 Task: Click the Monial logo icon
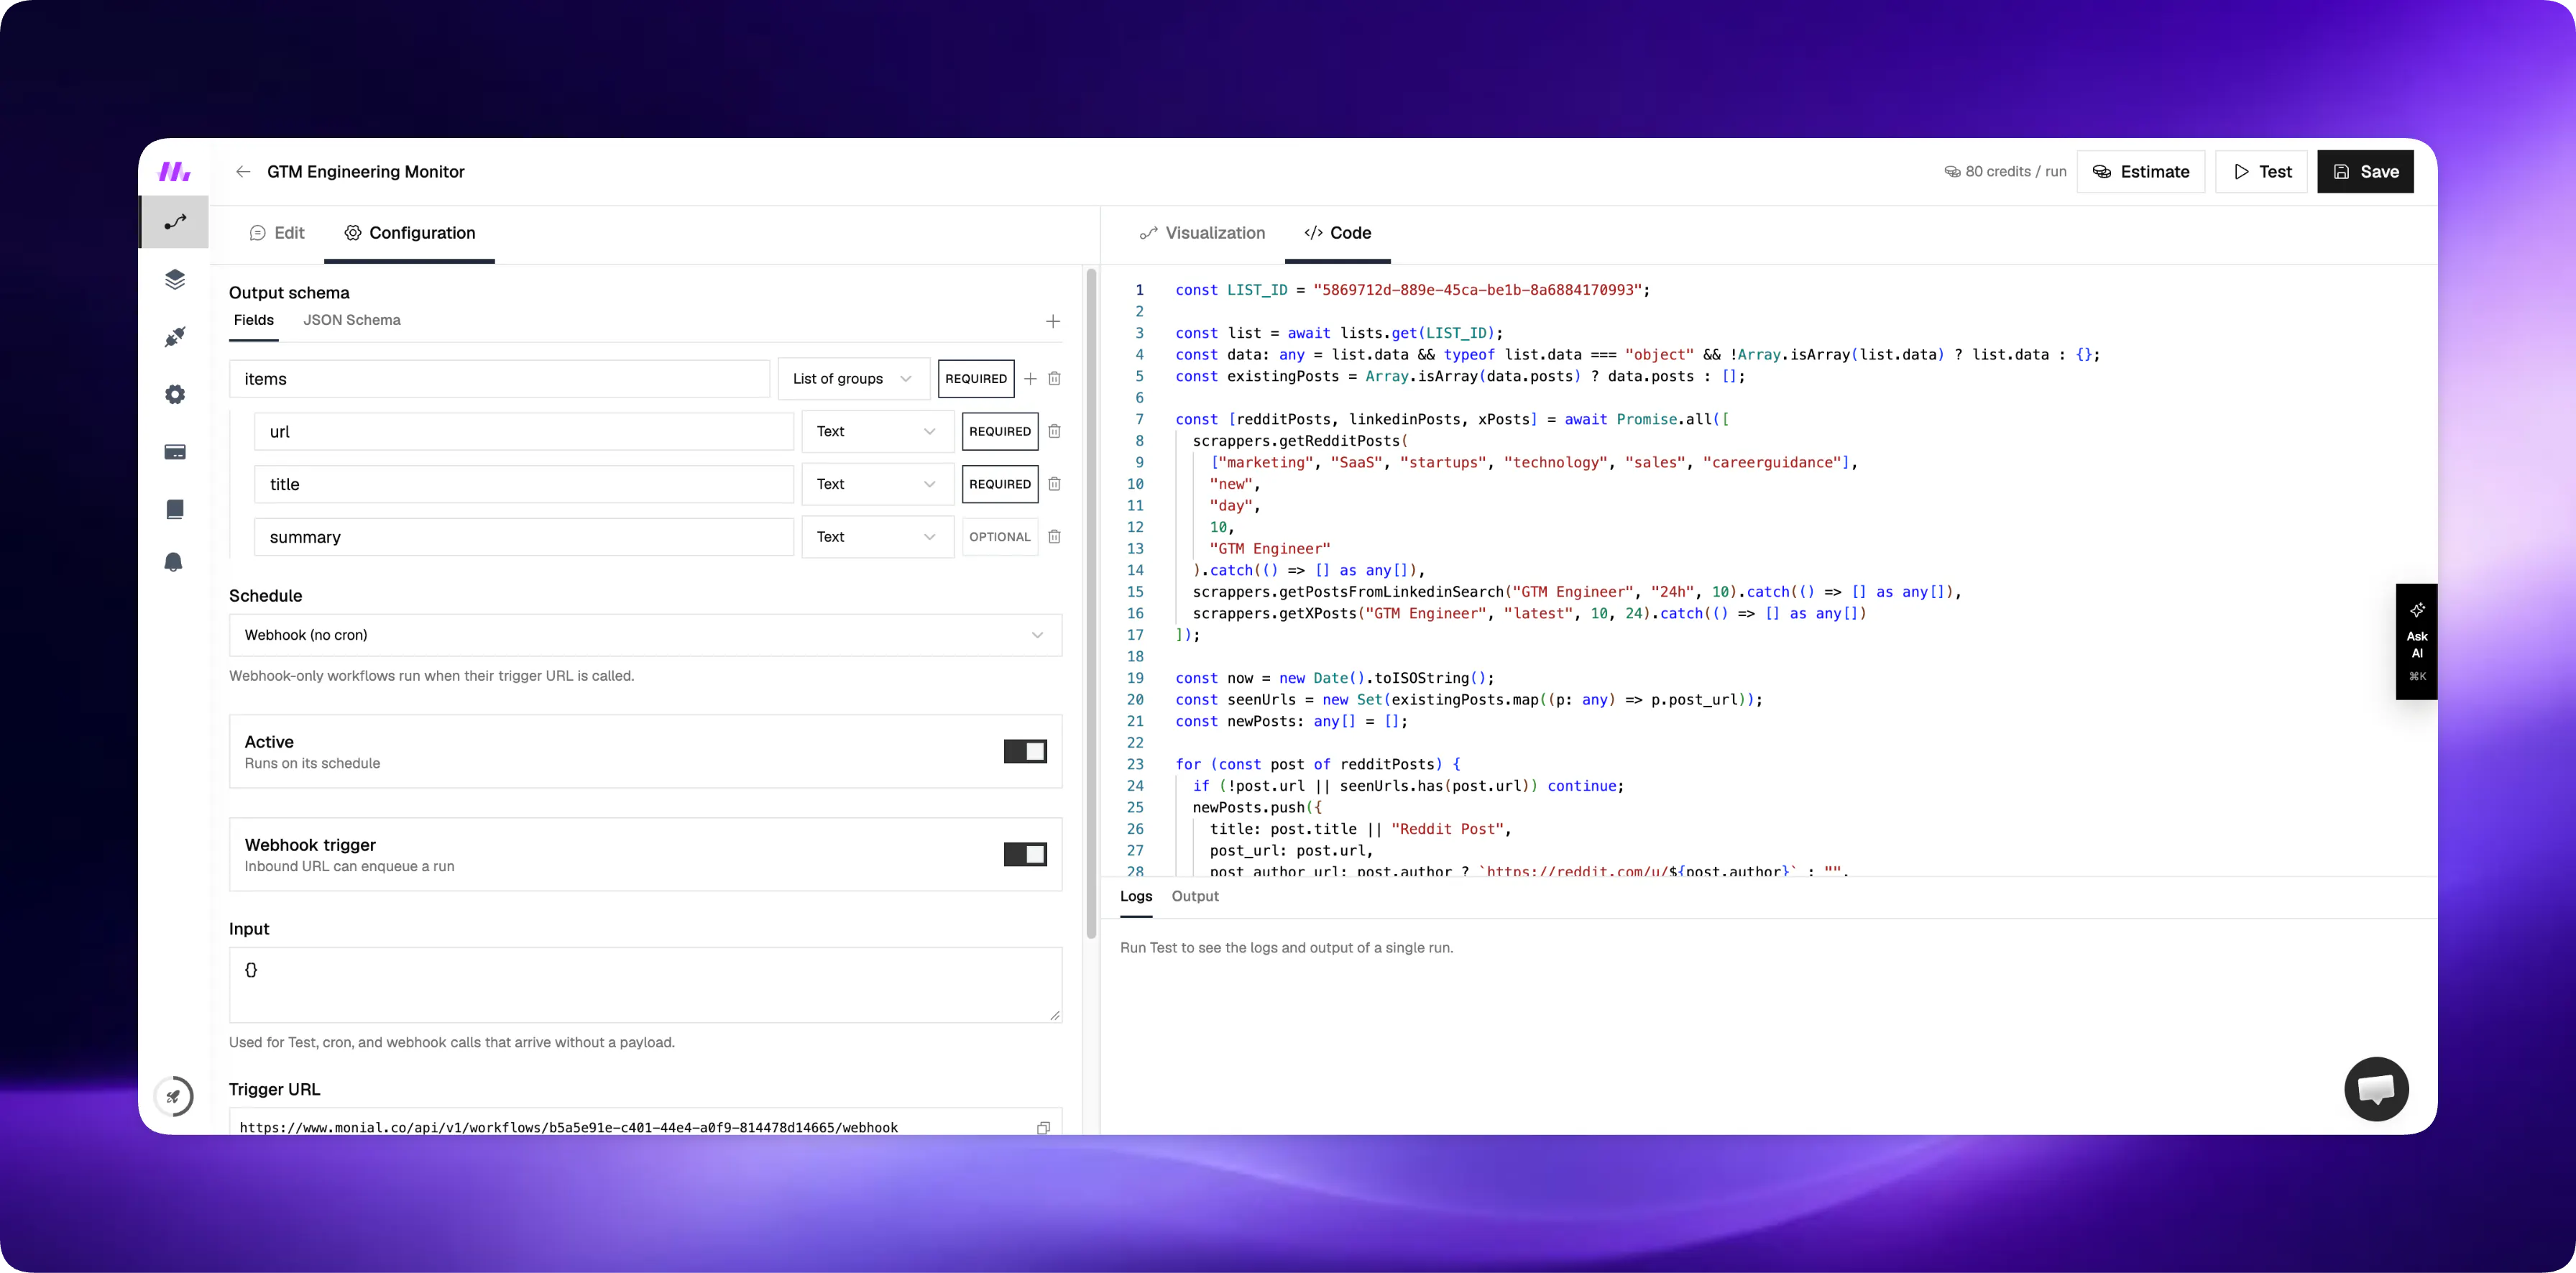pyautogui.click(x=175, y=172)
